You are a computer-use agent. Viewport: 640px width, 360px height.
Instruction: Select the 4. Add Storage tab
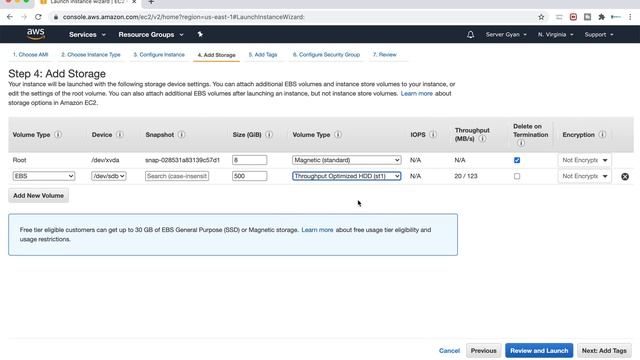tap(216, 55)
